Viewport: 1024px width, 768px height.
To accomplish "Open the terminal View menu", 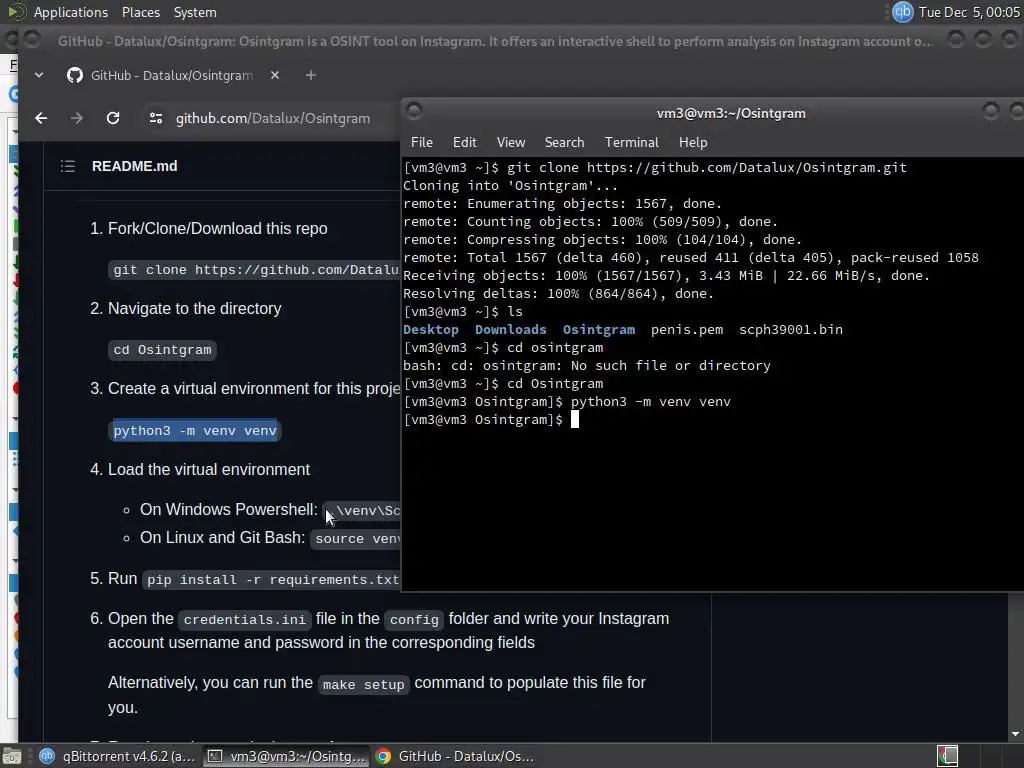I will [511, 142].
